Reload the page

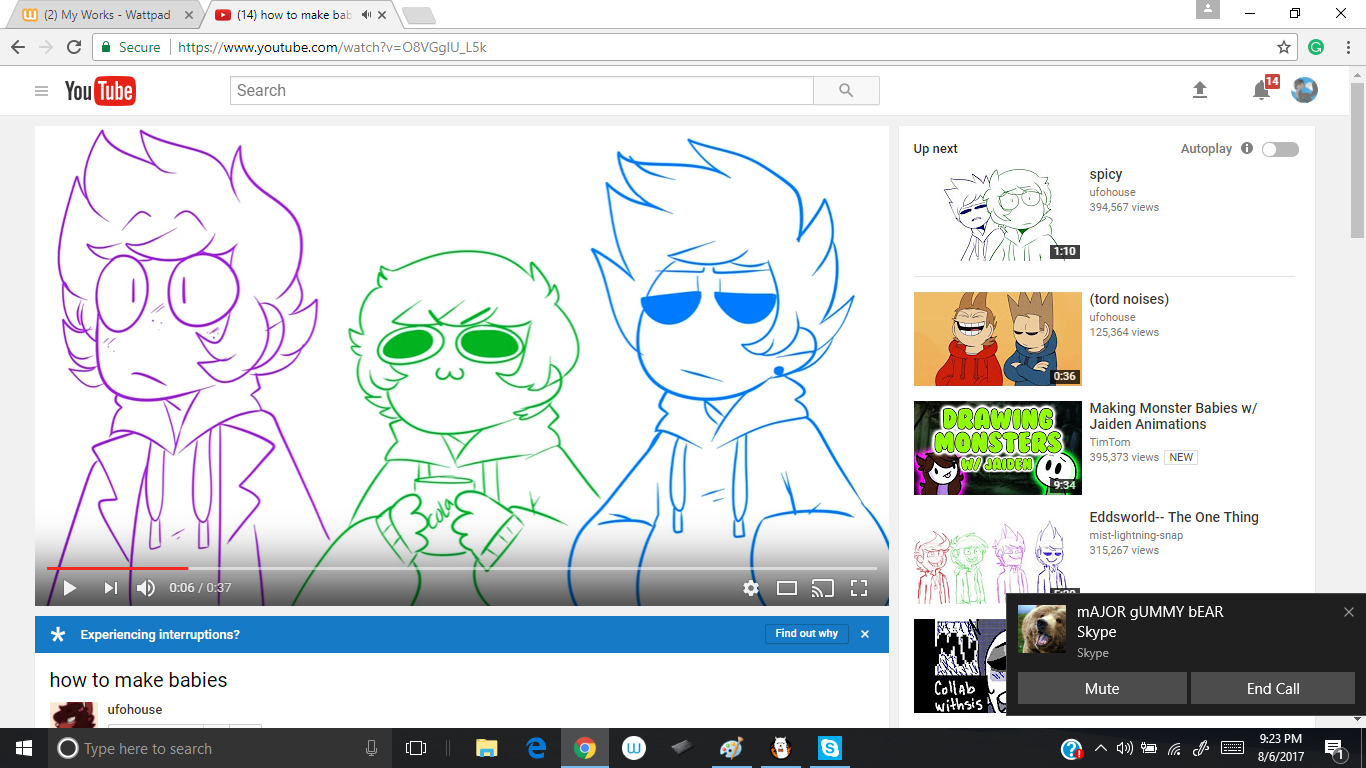73,47
